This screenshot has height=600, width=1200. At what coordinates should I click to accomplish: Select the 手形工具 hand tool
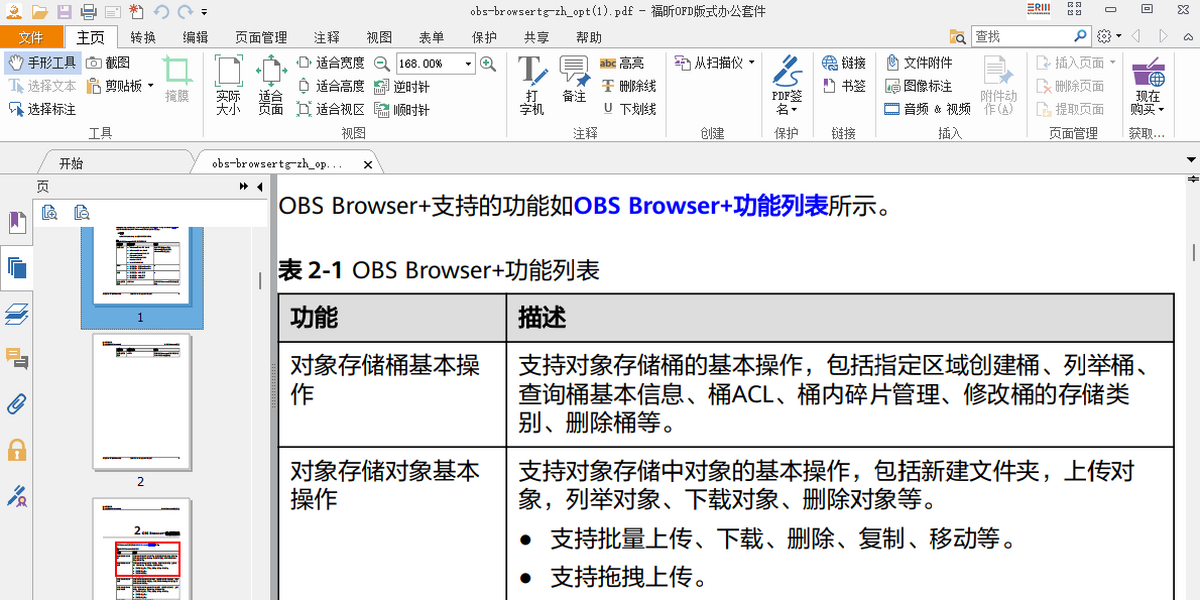(42, 62)
